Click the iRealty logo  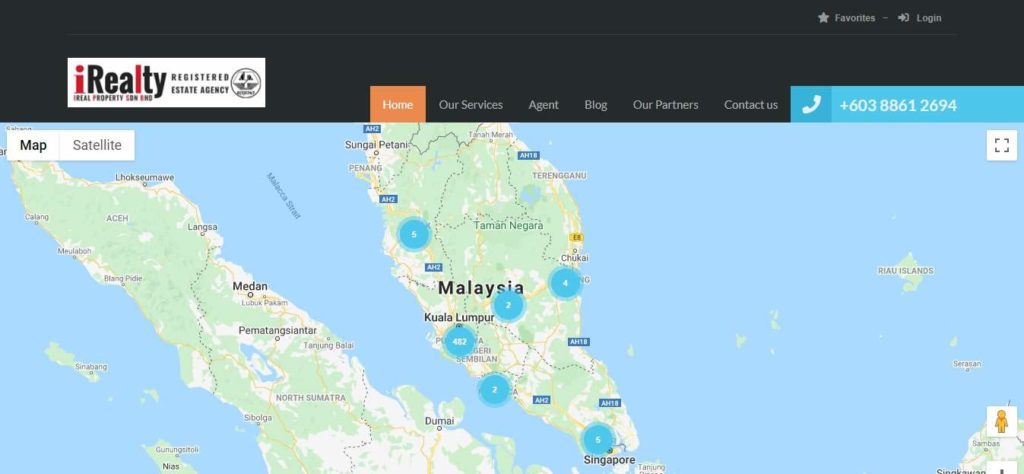click(167, 82)
